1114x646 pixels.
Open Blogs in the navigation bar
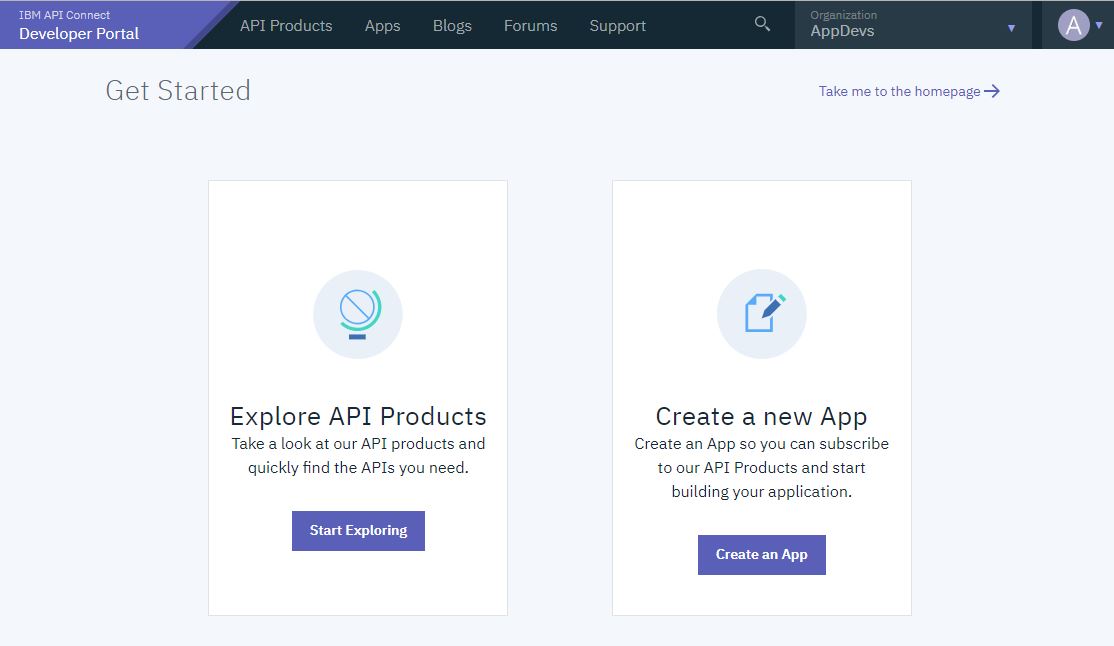pyautogui.click(x=452, y=26)
